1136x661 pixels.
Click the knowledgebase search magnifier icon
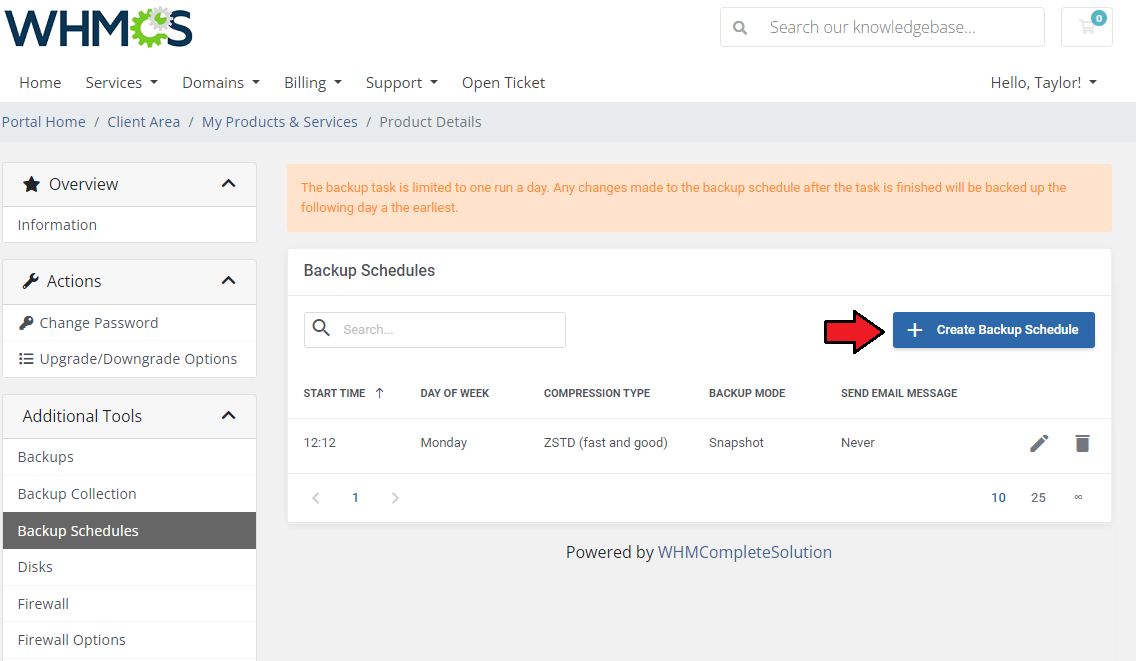point(740,28)
